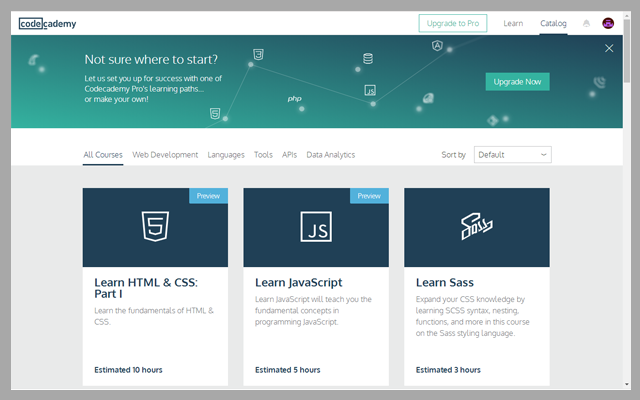Open the Tools category tab
The width and height of the screenshot is (640, 400).
(263, 155)
